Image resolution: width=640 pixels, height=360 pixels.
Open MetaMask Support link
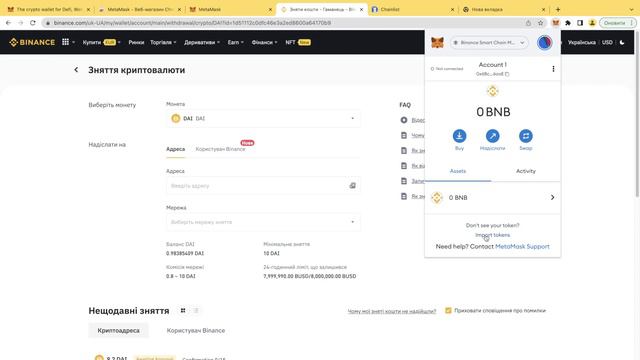click(522, 247)
